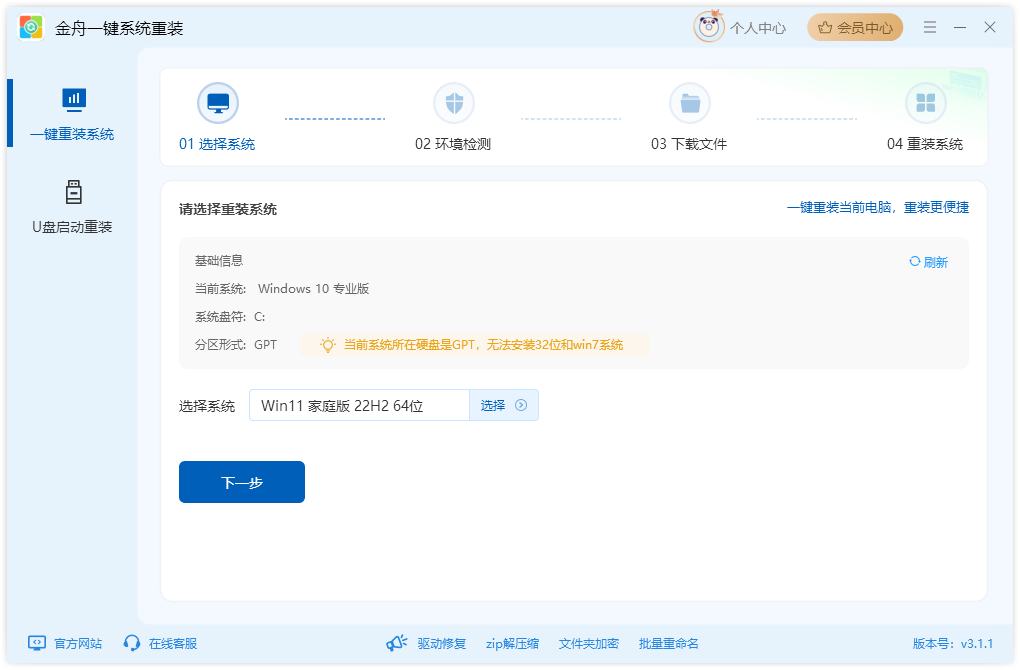
Task: Click the 金舟 app logo icon
Action: [x=31, y=27]
